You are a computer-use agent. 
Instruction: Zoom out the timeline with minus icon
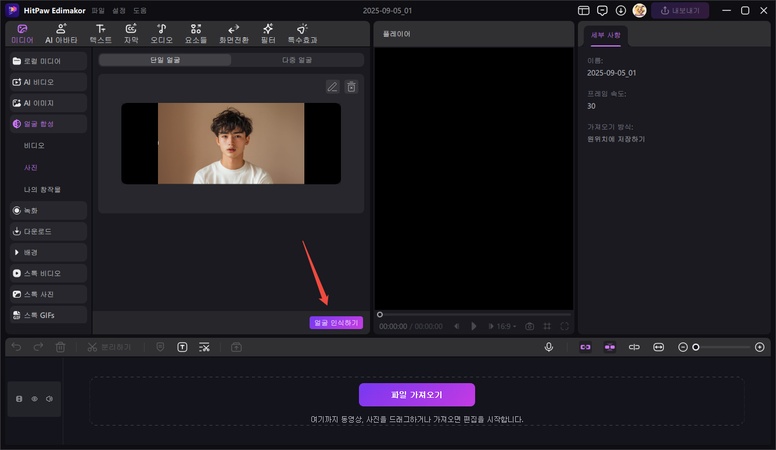pos(682,347)
